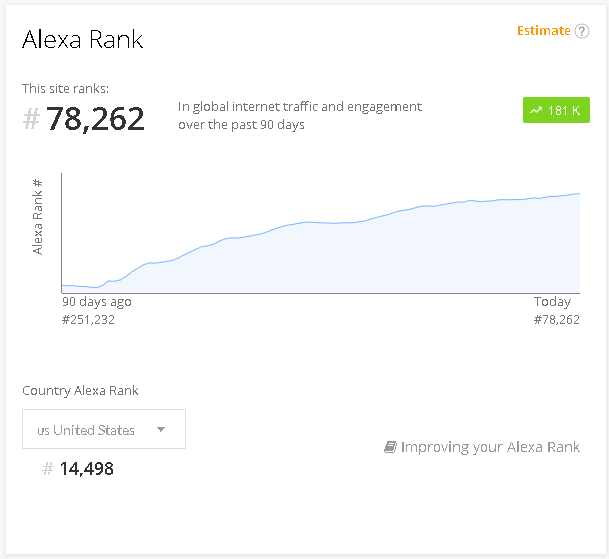Image resolution: width=609 pixels, height=559 pixels.
Task: Click the question mark help icon
Action: coord(581,31)
